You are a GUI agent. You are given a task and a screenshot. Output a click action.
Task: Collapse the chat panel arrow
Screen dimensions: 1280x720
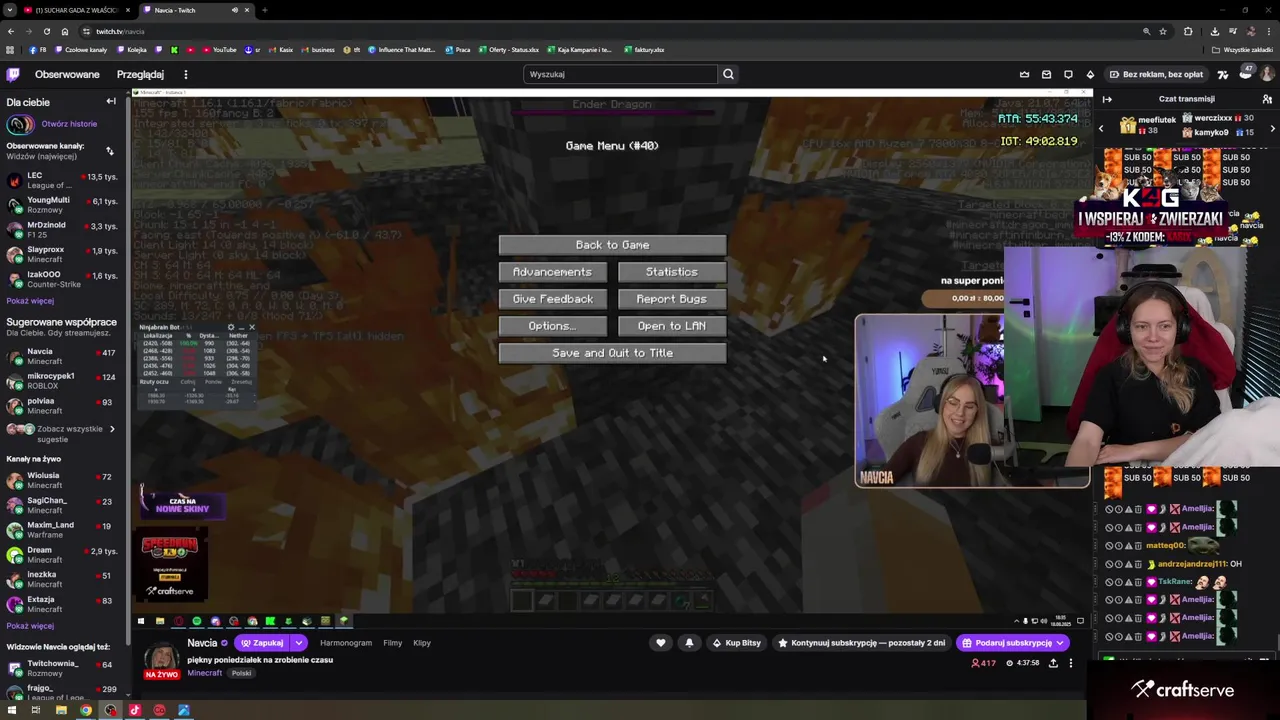1107,99
